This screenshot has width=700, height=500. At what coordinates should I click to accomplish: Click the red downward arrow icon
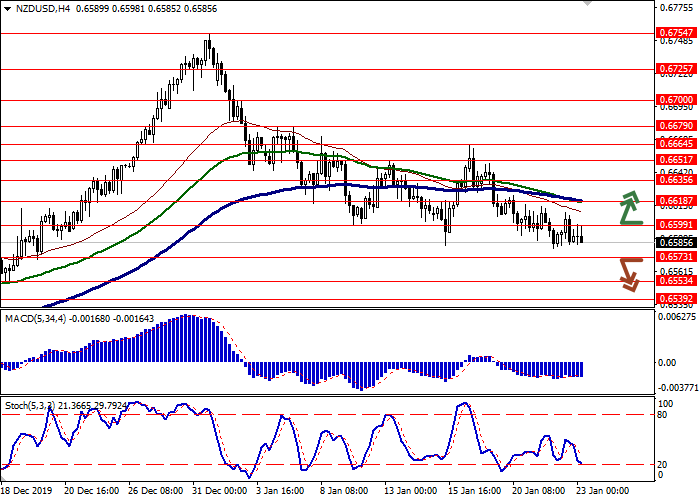(629, 273)
